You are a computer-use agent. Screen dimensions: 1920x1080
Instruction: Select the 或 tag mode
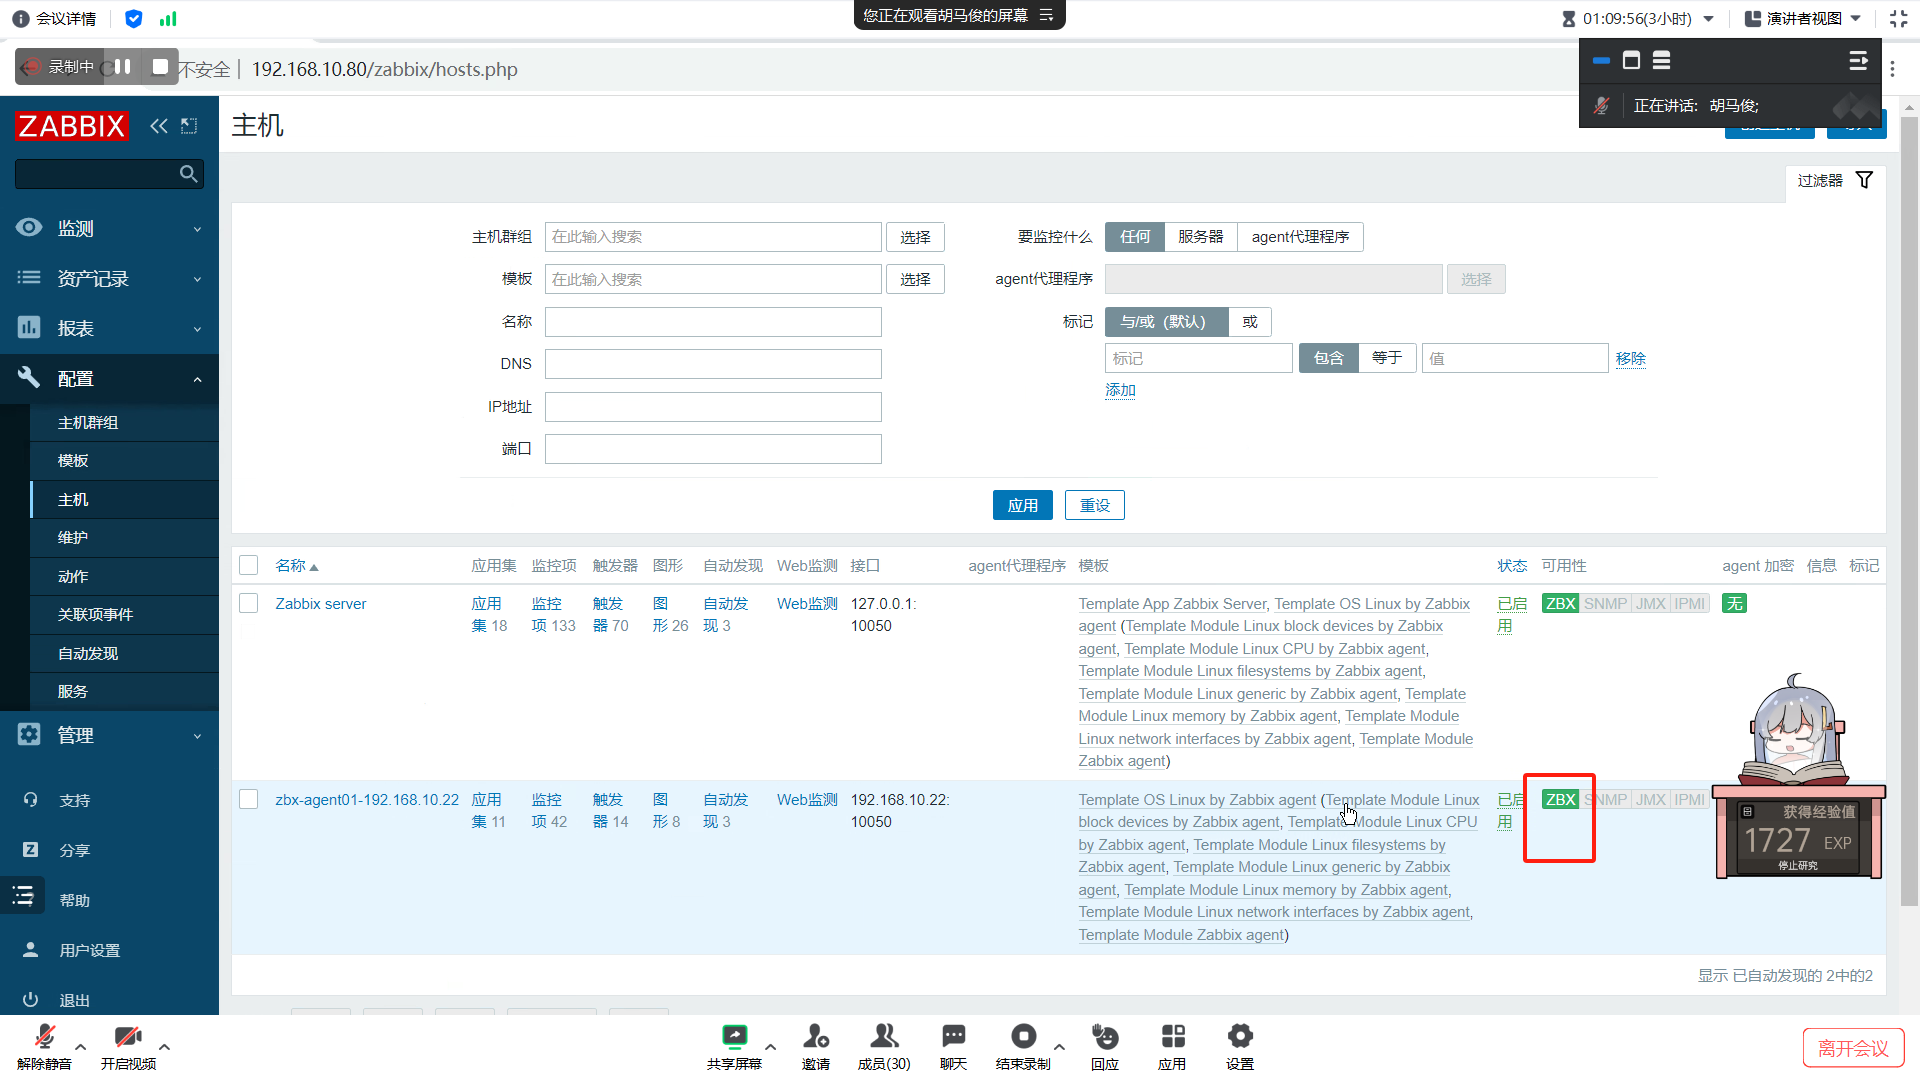(1250, 322)
